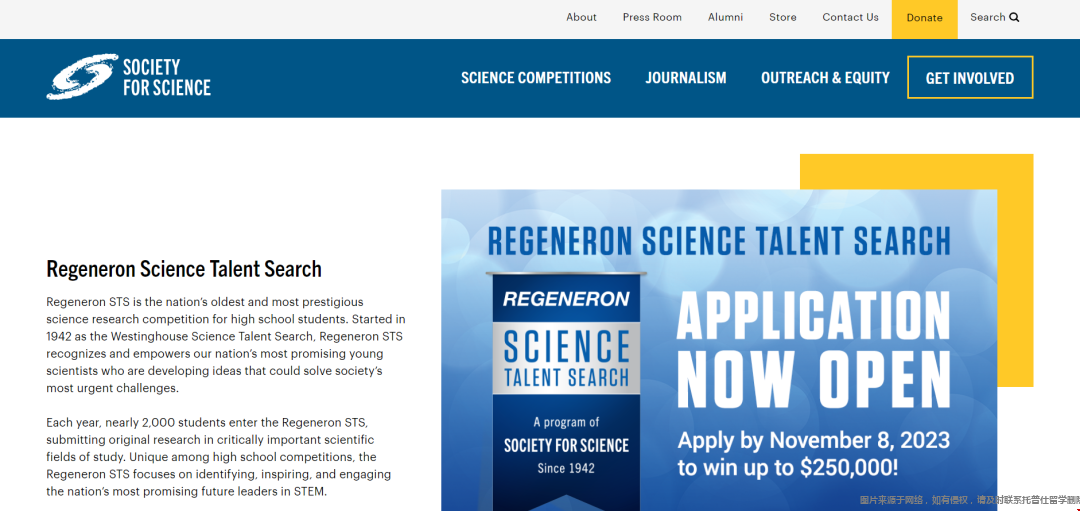Click the Get Involved button

coord(970,78)
